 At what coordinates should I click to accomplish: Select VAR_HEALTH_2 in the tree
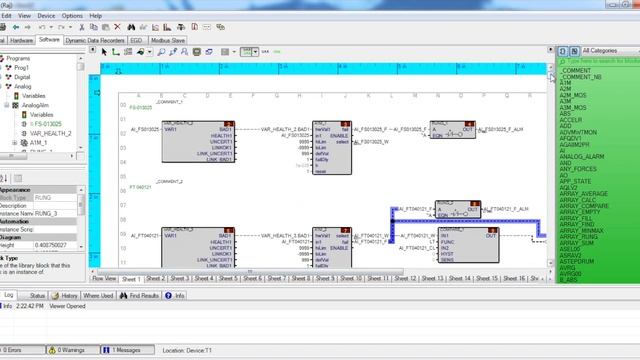click(x=51, y=133)
